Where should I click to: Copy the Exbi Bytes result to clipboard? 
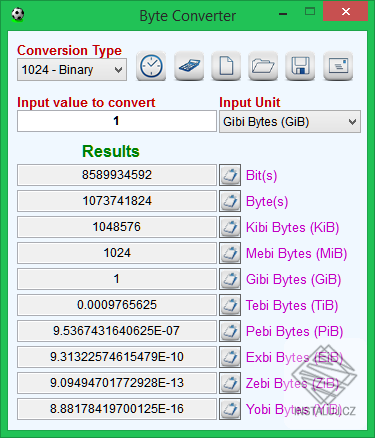pyautogui.click(x=230, y=357)
